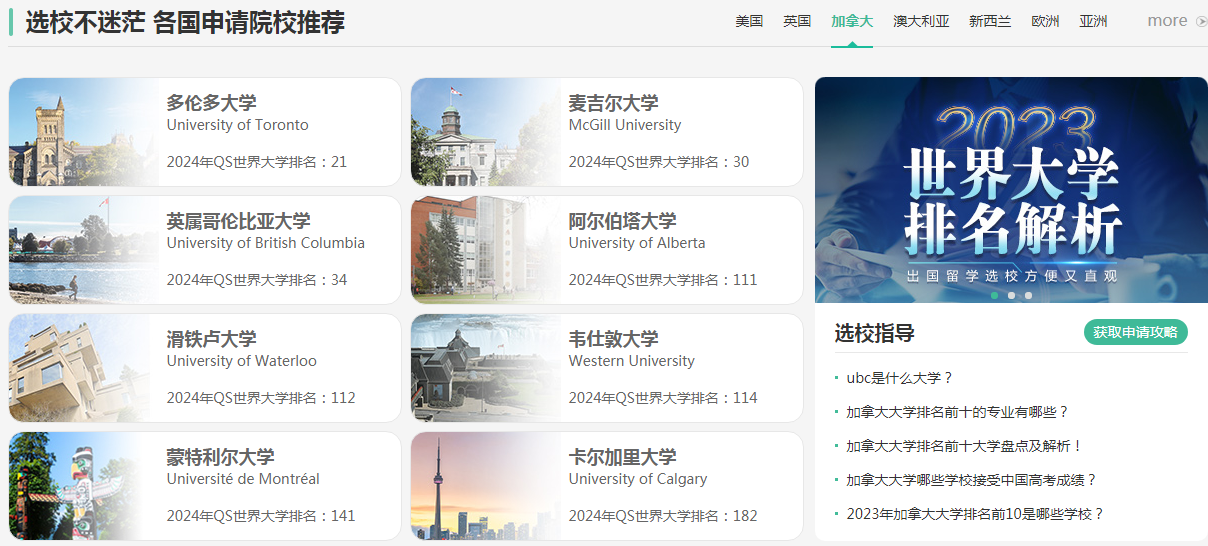This screenshot has width=1208, height=546.
Task: Click the text University of Waterloo
Action: point(241,361)
